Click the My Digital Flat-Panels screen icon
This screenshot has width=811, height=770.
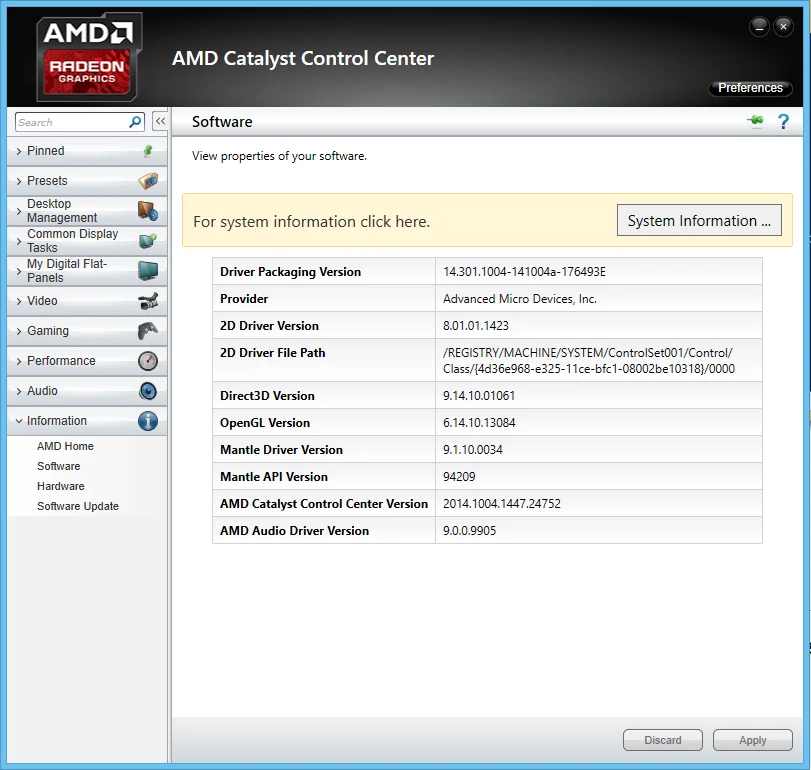point(148,271)
